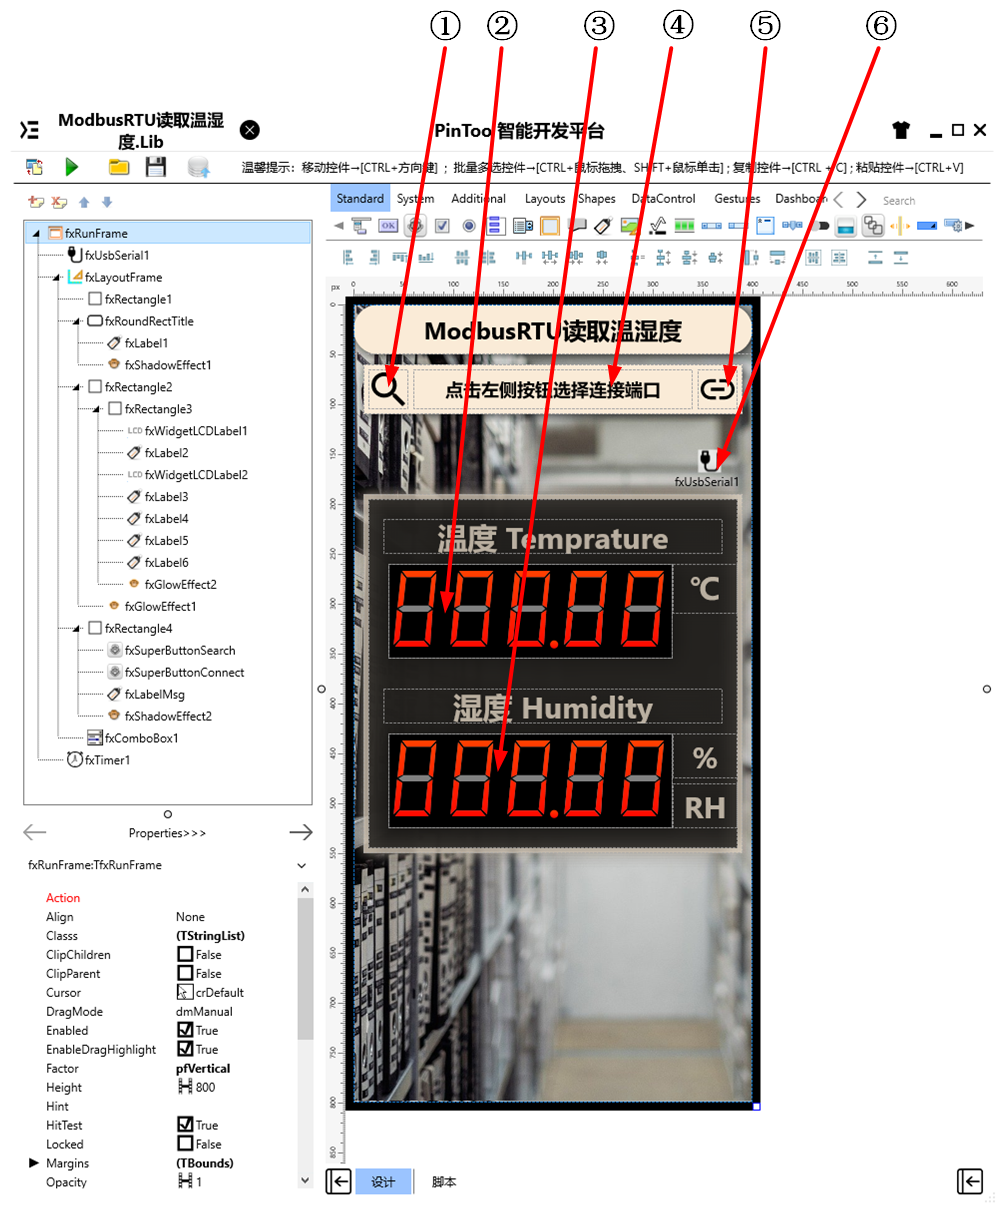Toggle the ClipChildren checkbox
The width and height of the screenshot is (1003, 1209).
(185, 955)
